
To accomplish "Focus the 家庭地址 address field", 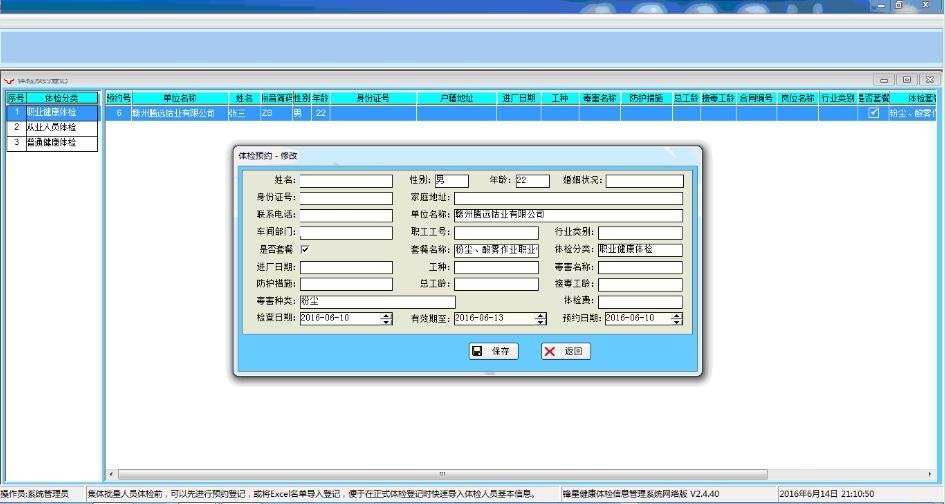I will click(567, 198).
